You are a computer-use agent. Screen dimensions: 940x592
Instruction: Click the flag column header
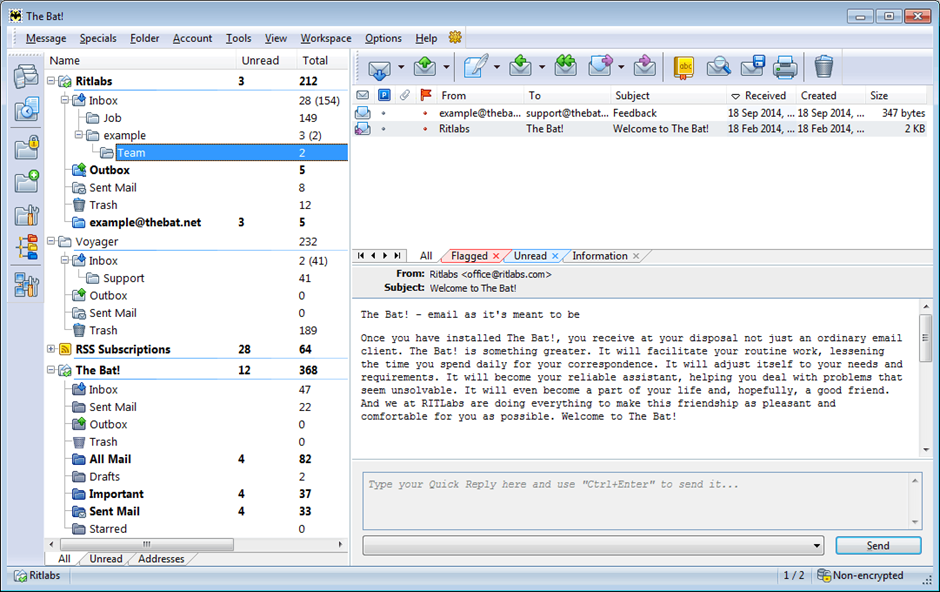pos(426,96)
